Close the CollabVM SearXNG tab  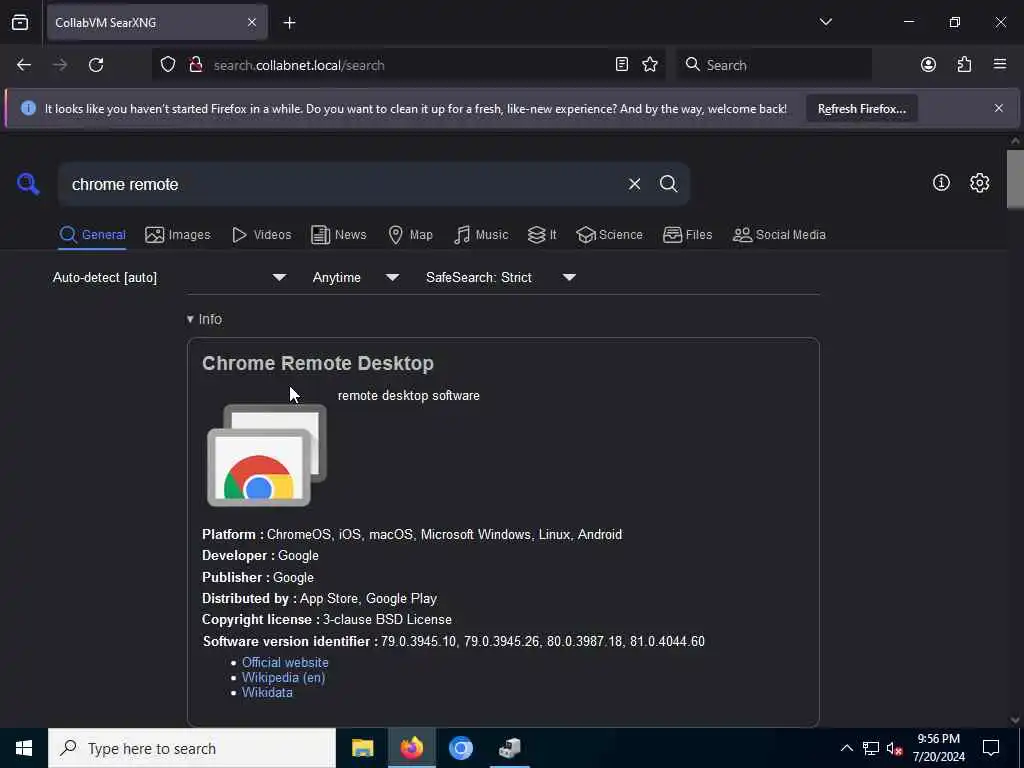click(252, 23)
